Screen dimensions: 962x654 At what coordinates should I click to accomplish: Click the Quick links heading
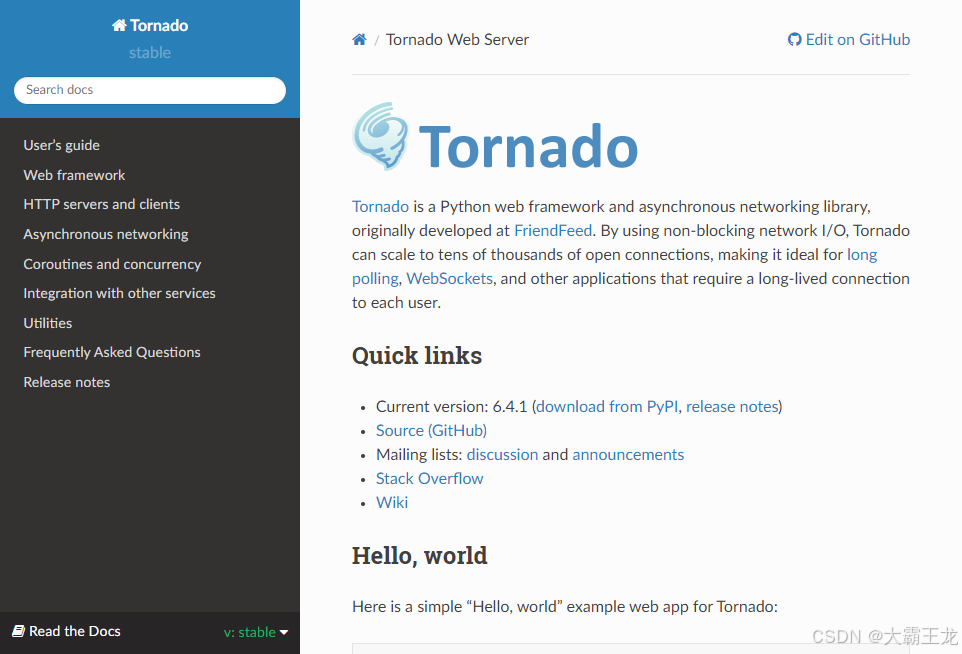click(417, 356)
